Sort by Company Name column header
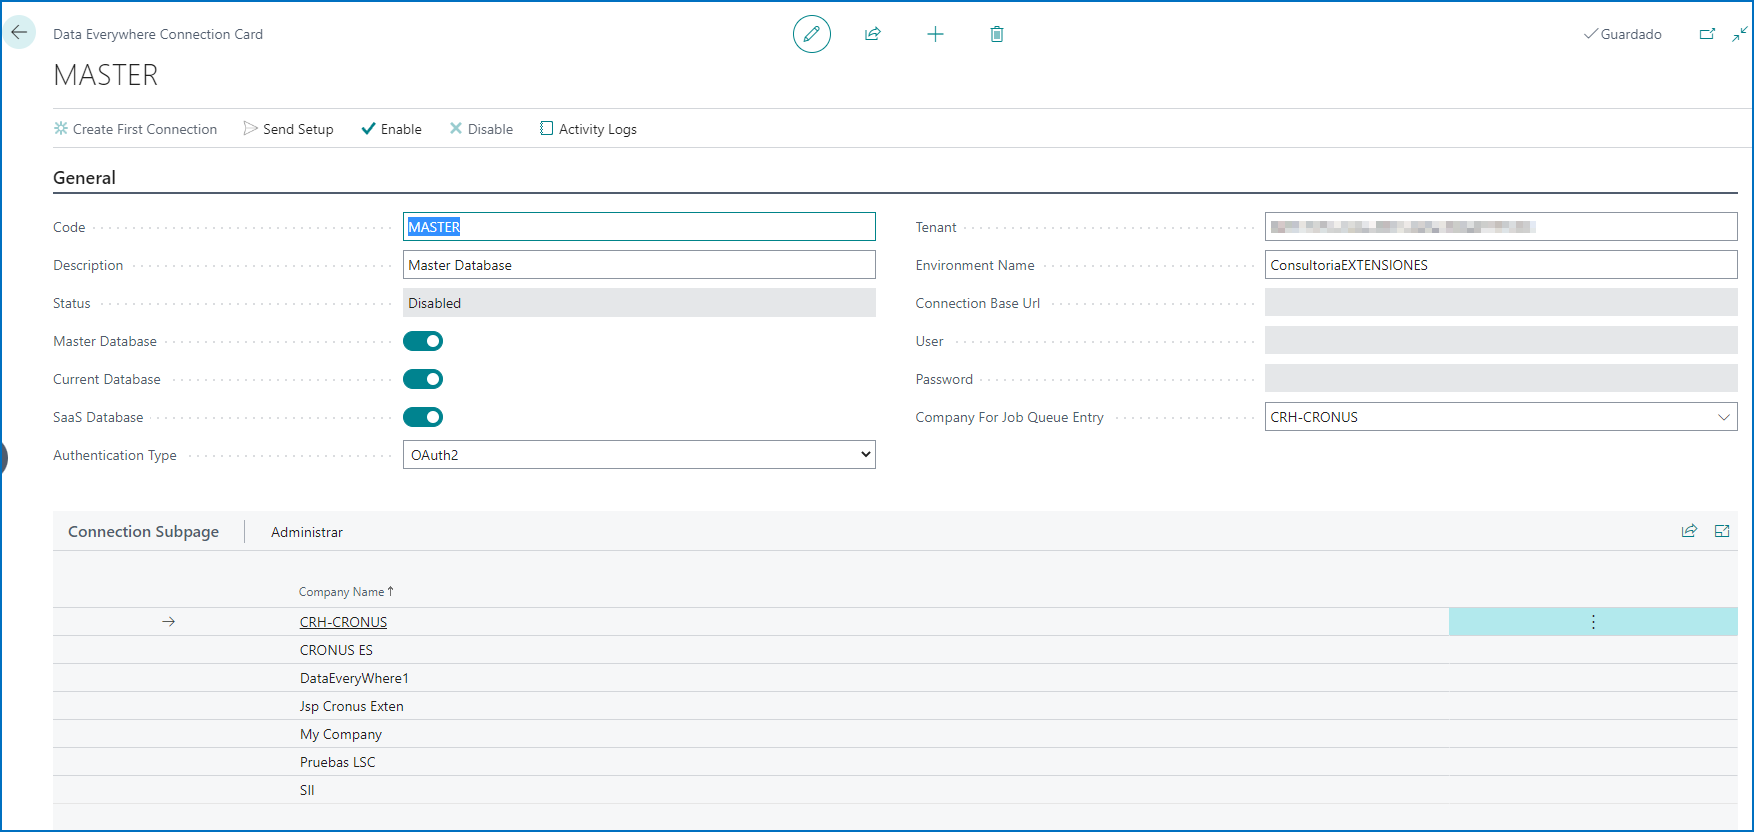The image size is (1754, 832). point(346,592)
